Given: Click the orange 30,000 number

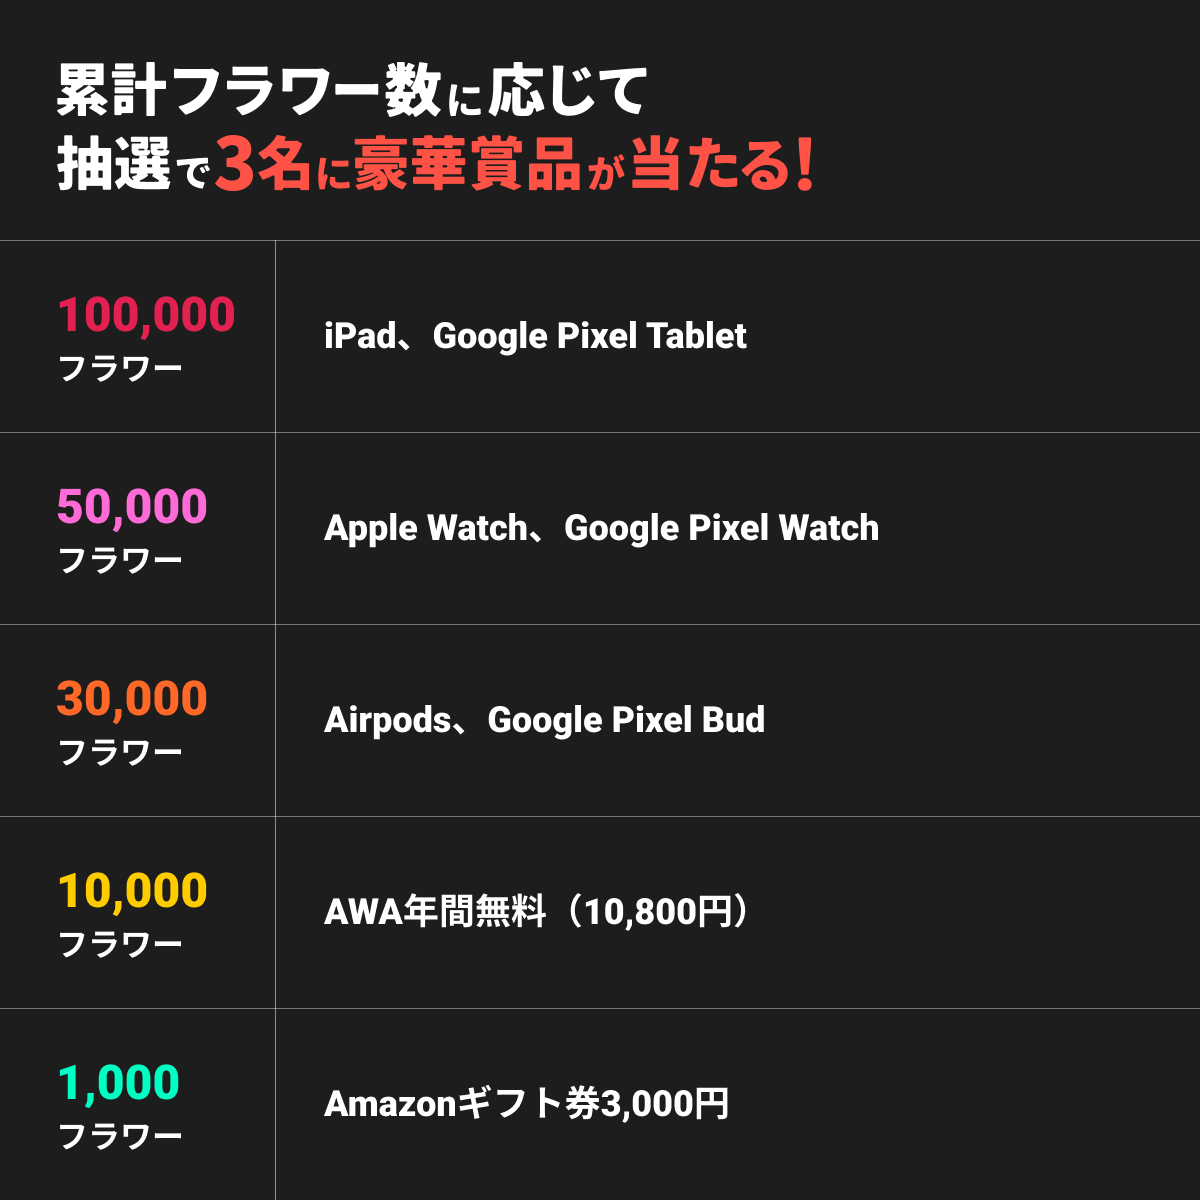Looking at the screenshot, I should pos(132,699).
